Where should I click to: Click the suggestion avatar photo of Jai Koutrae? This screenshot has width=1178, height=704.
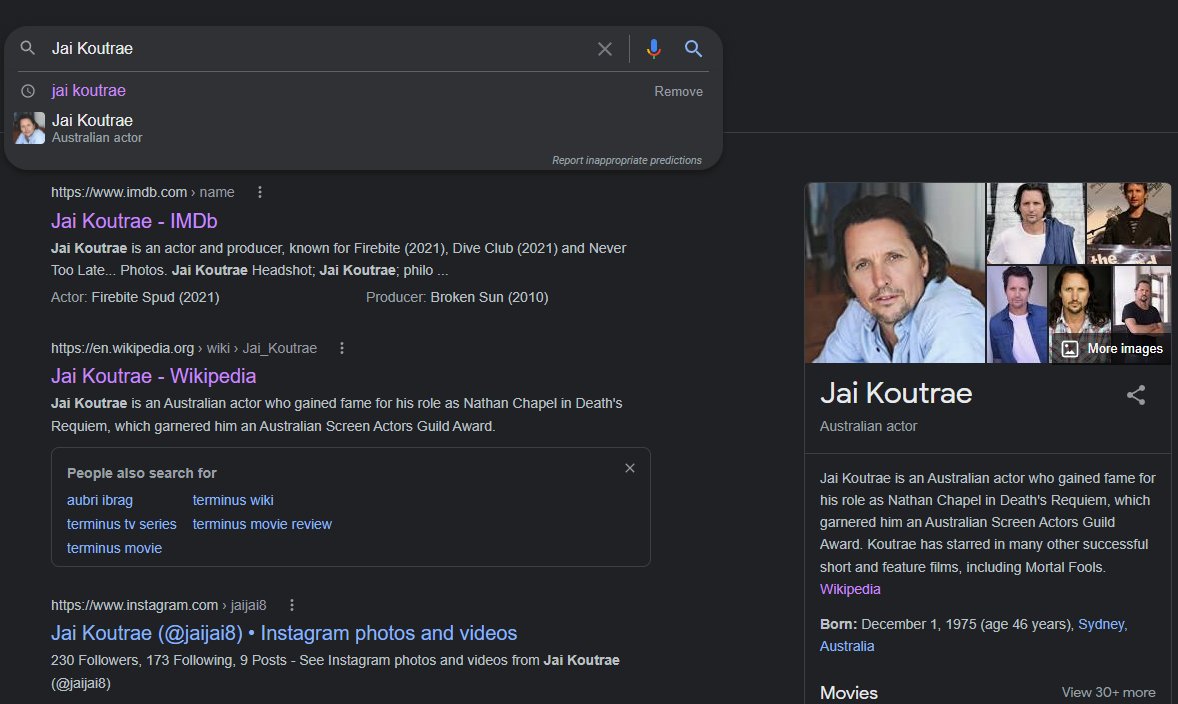pos(29,128)
